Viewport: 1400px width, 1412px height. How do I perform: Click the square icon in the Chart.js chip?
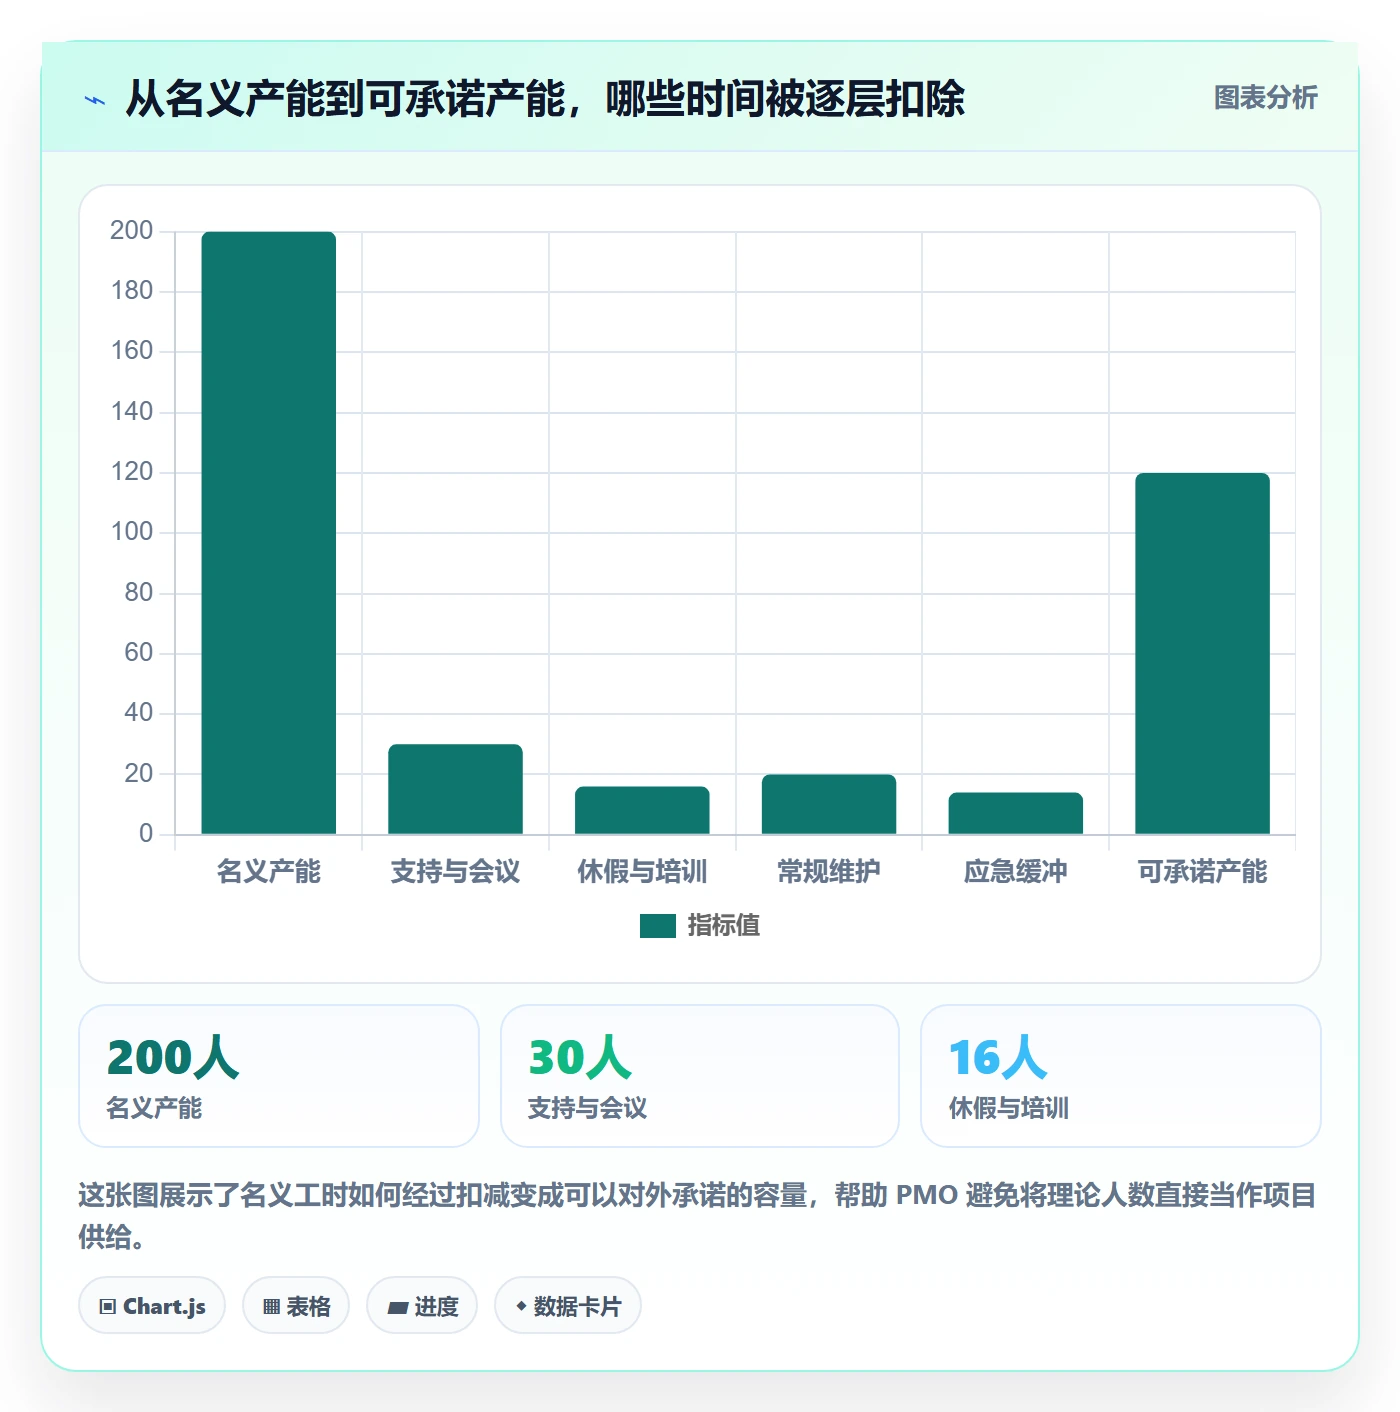(108, 1307)
